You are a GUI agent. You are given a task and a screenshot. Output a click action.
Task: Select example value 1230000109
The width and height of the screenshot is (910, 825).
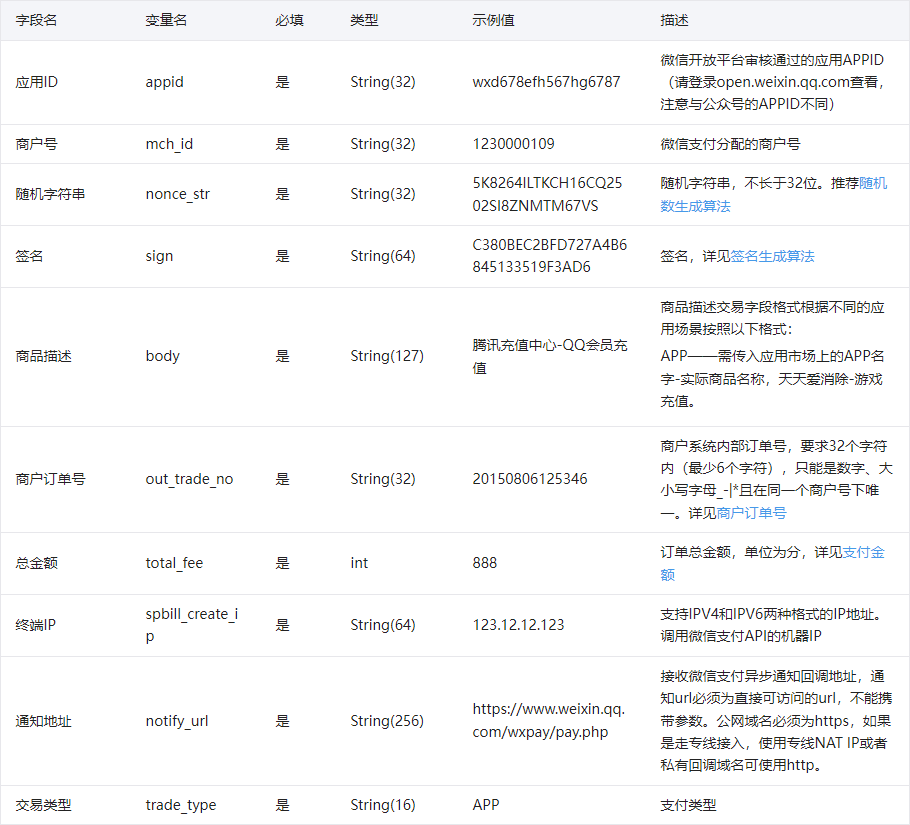(x=514, y=144)
